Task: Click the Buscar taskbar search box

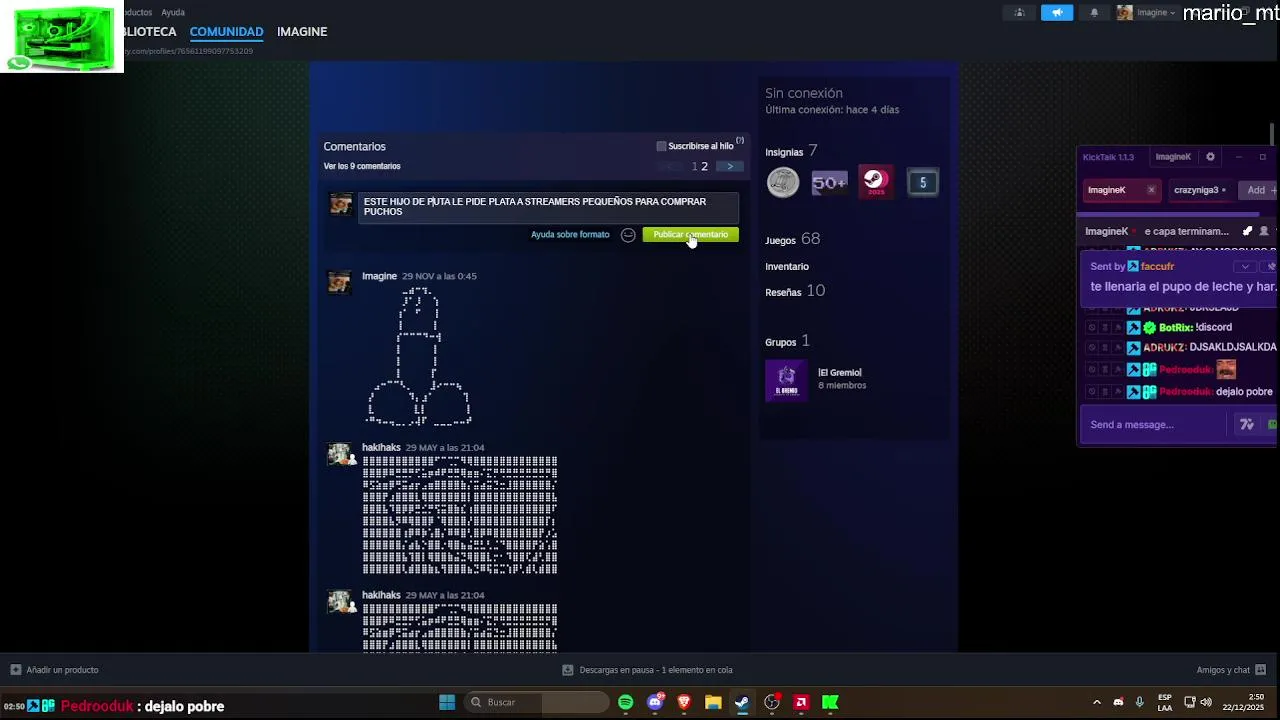Action: point(537,702)
